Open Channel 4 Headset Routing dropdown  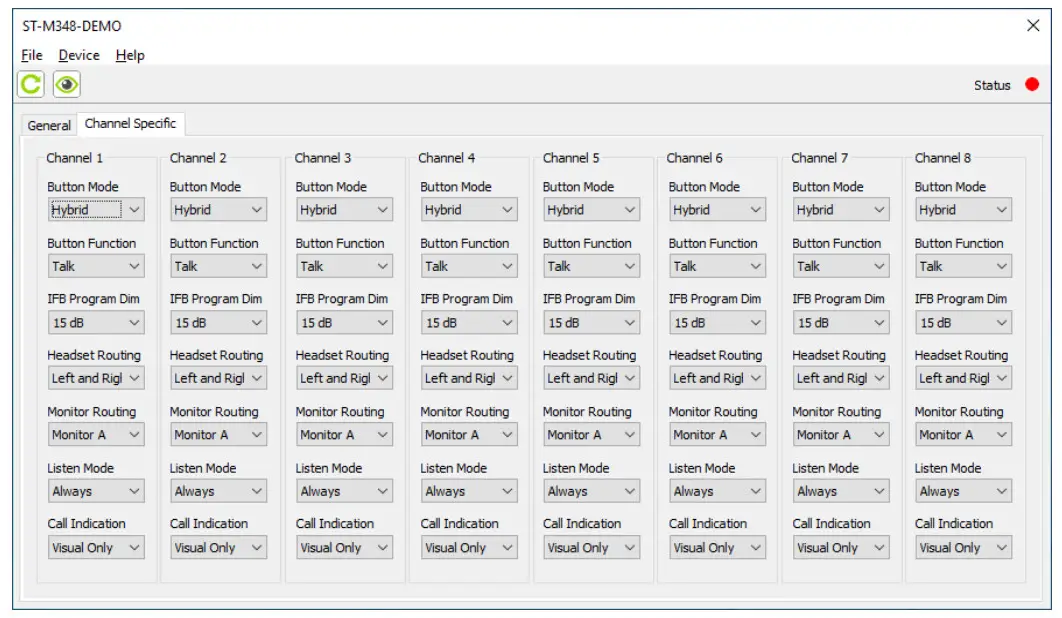(468, 378)
